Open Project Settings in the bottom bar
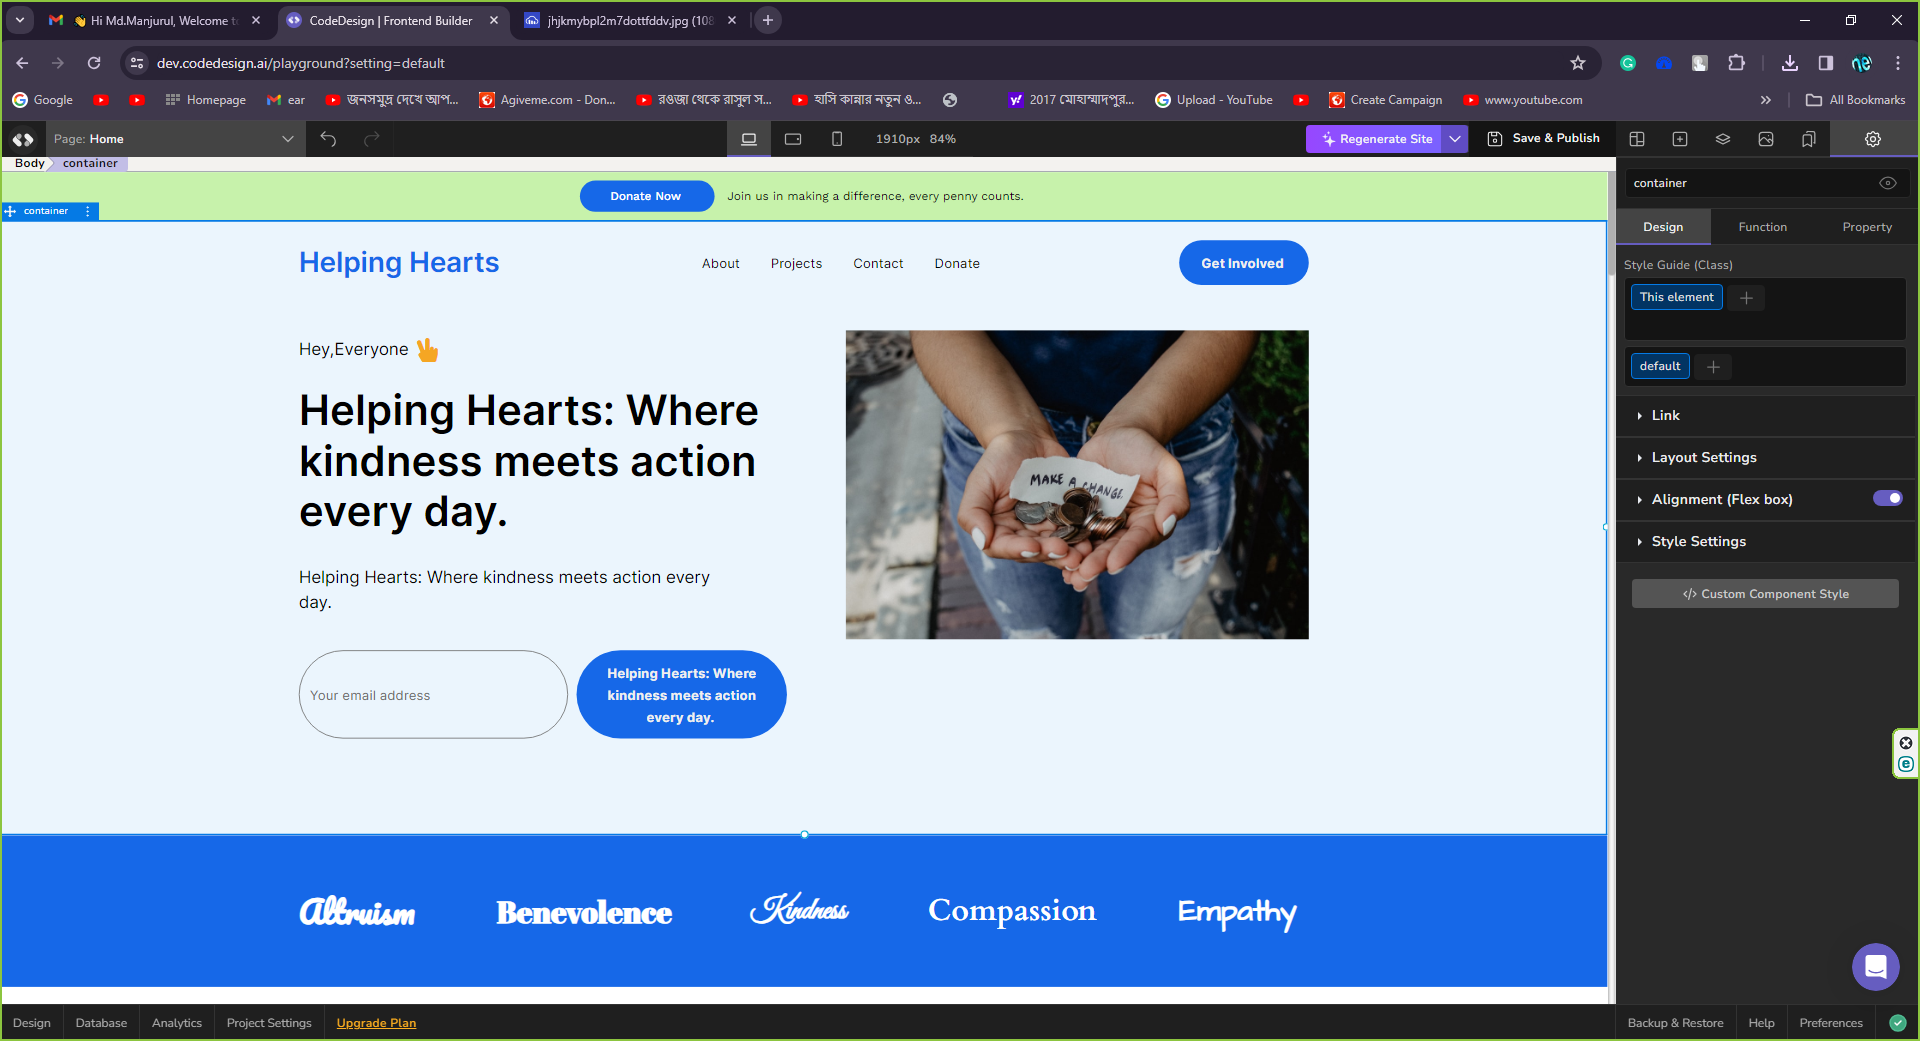The width and height of the screenshot is (1920, 1041). tap(269, 1023)
